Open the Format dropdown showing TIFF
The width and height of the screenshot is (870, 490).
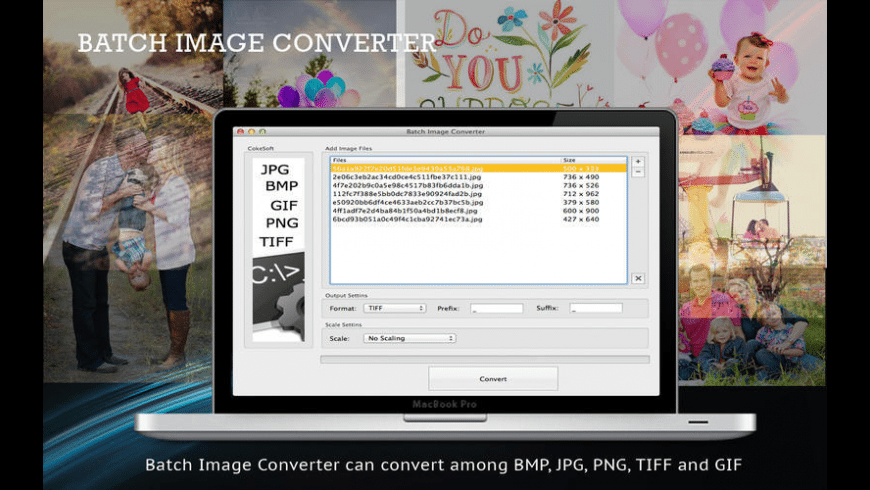coord(394,308)
